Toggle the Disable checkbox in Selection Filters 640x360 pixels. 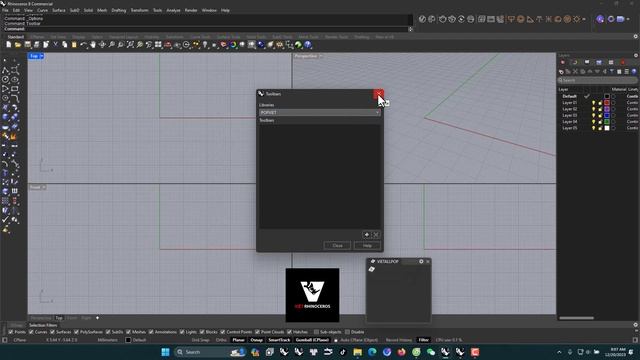[x=347, y=332]
